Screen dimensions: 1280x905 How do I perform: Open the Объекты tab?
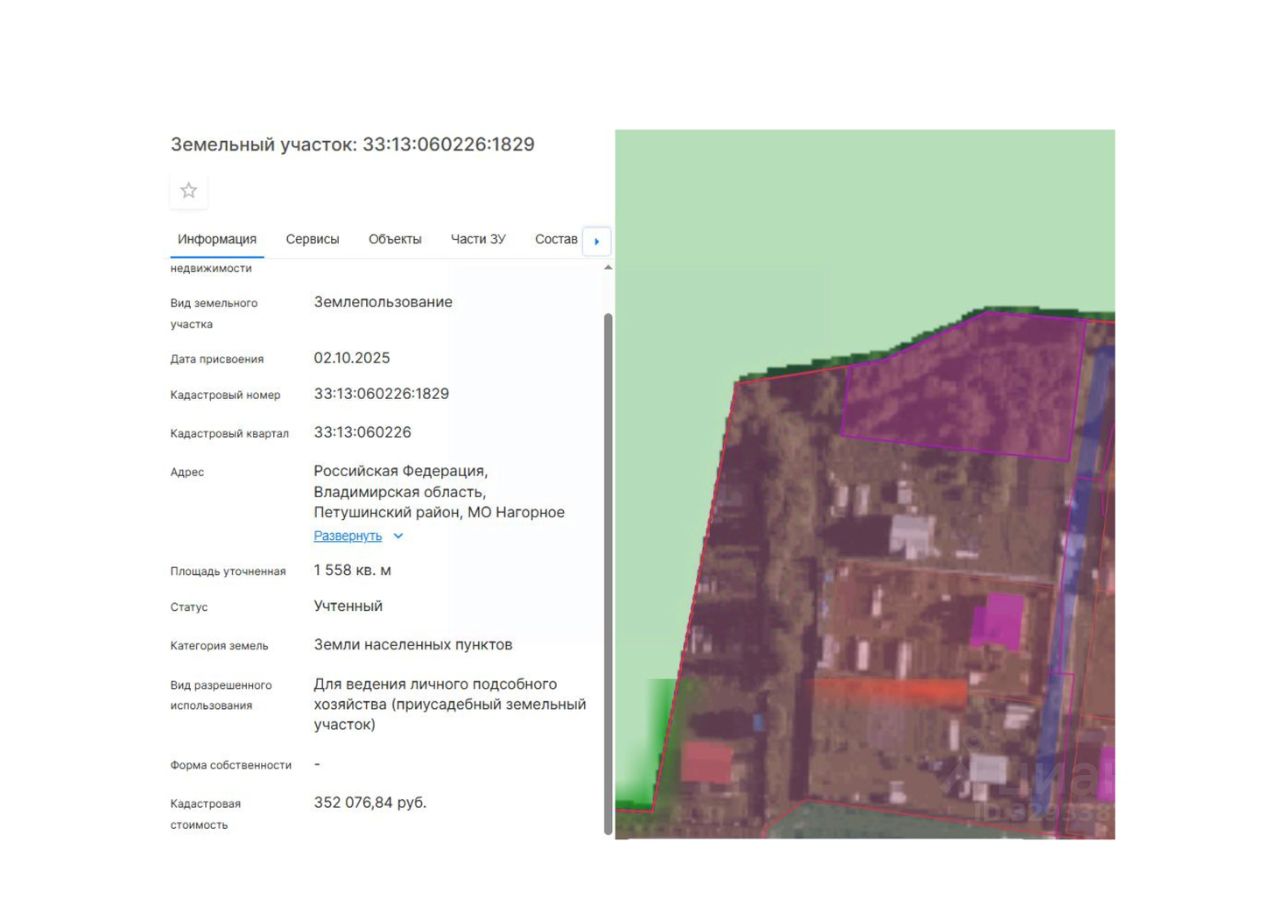click(395, 239)
